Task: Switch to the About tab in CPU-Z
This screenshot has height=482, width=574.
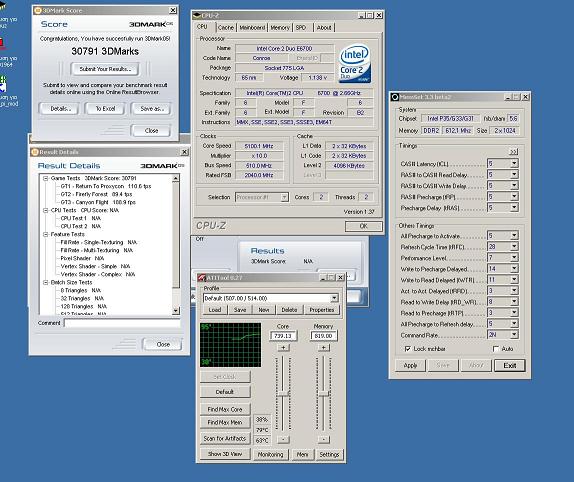Action: point(324,27)
